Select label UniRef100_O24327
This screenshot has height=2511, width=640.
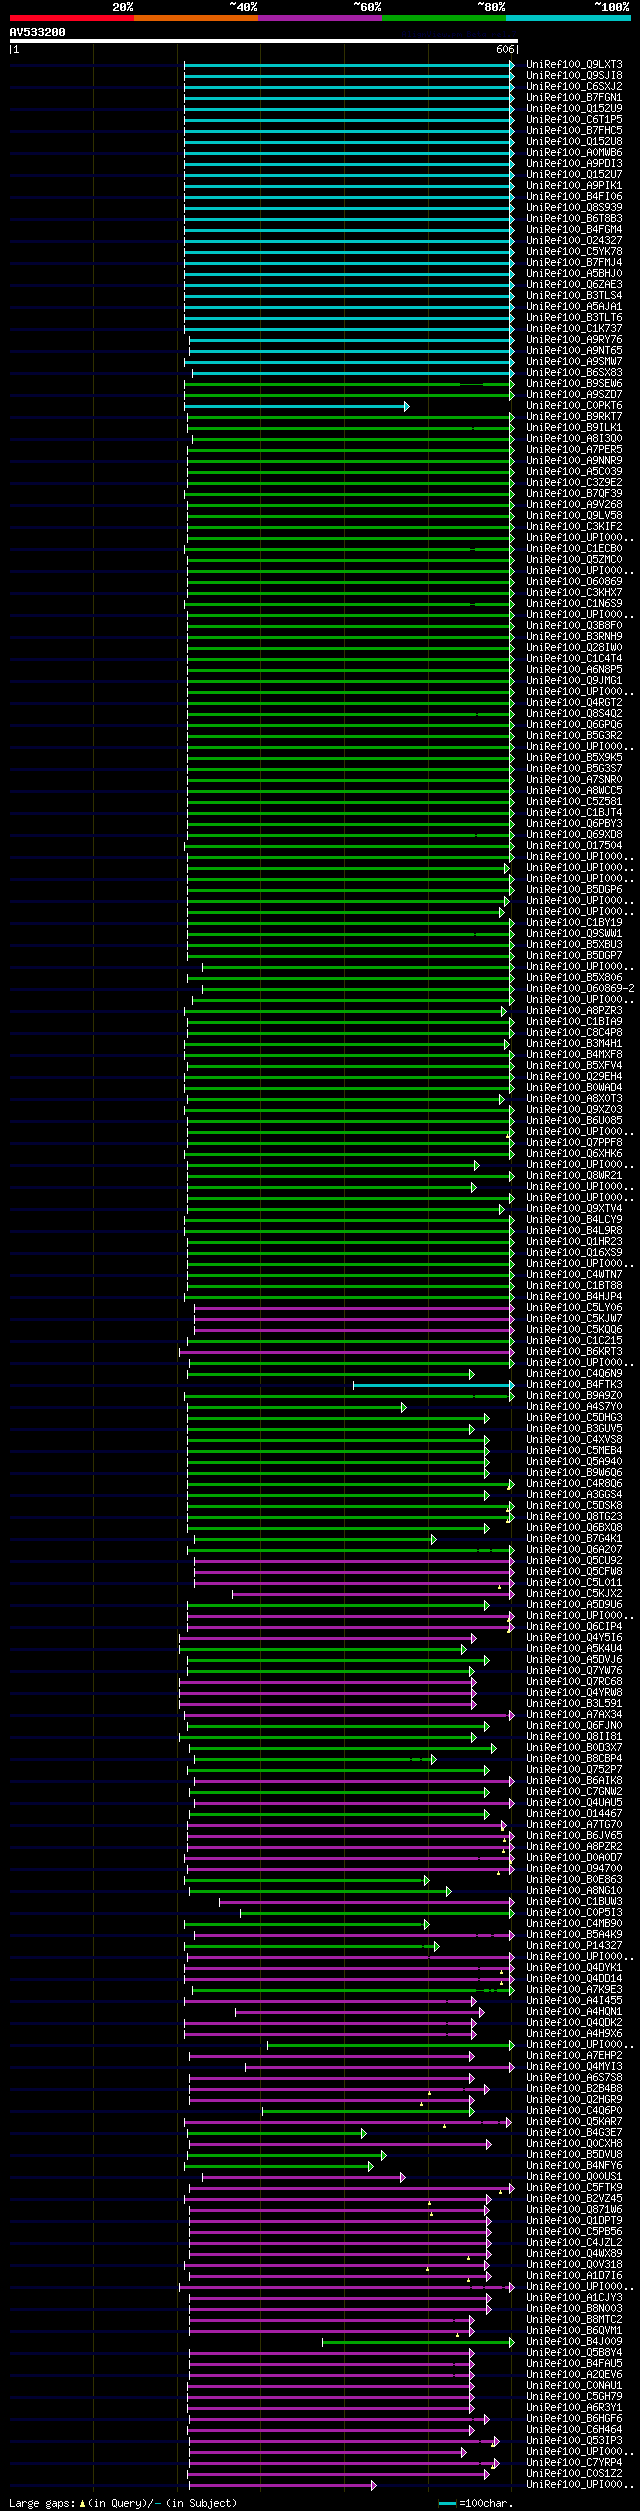[574, 241]
